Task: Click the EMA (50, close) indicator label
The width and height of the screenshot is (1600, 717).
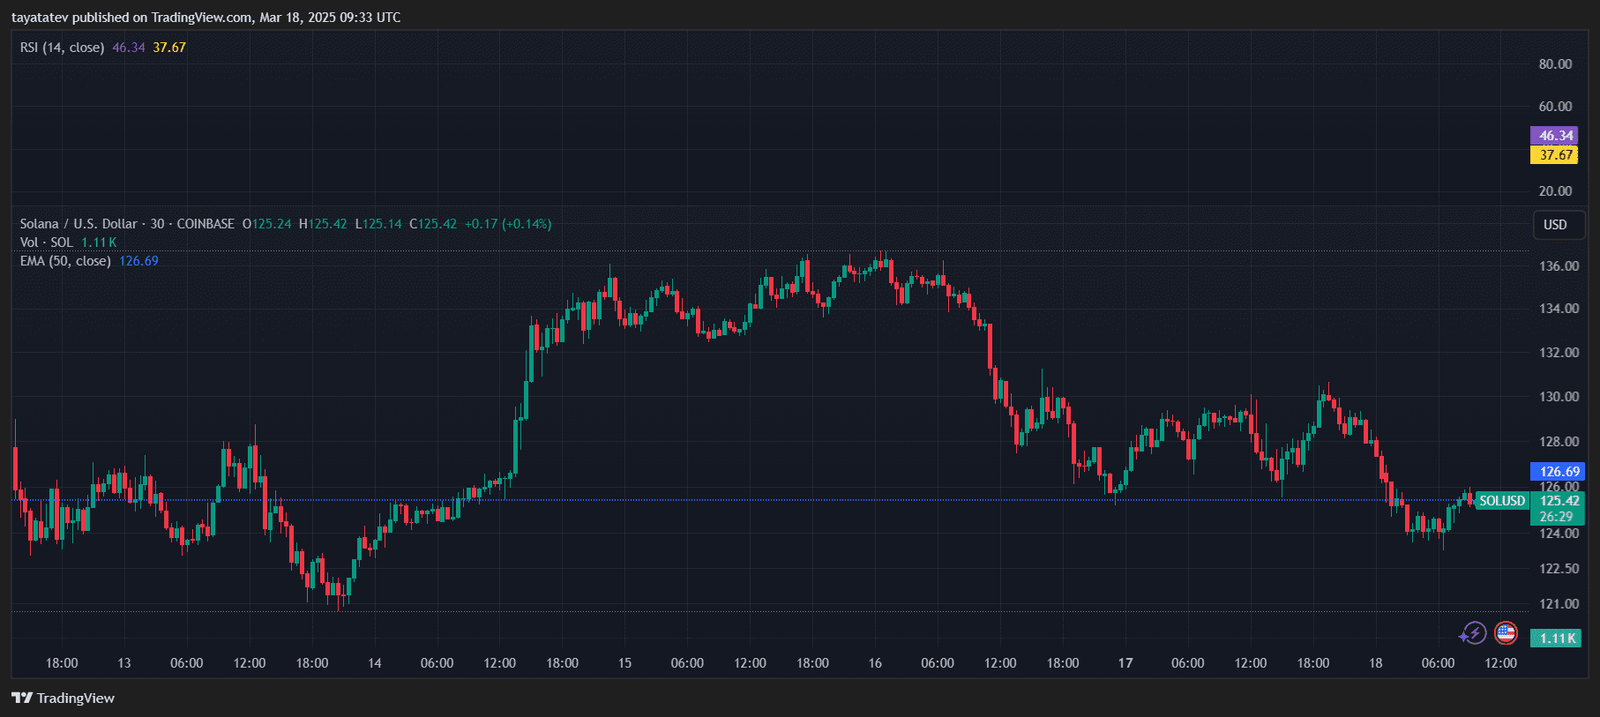Action: [65, 261]
